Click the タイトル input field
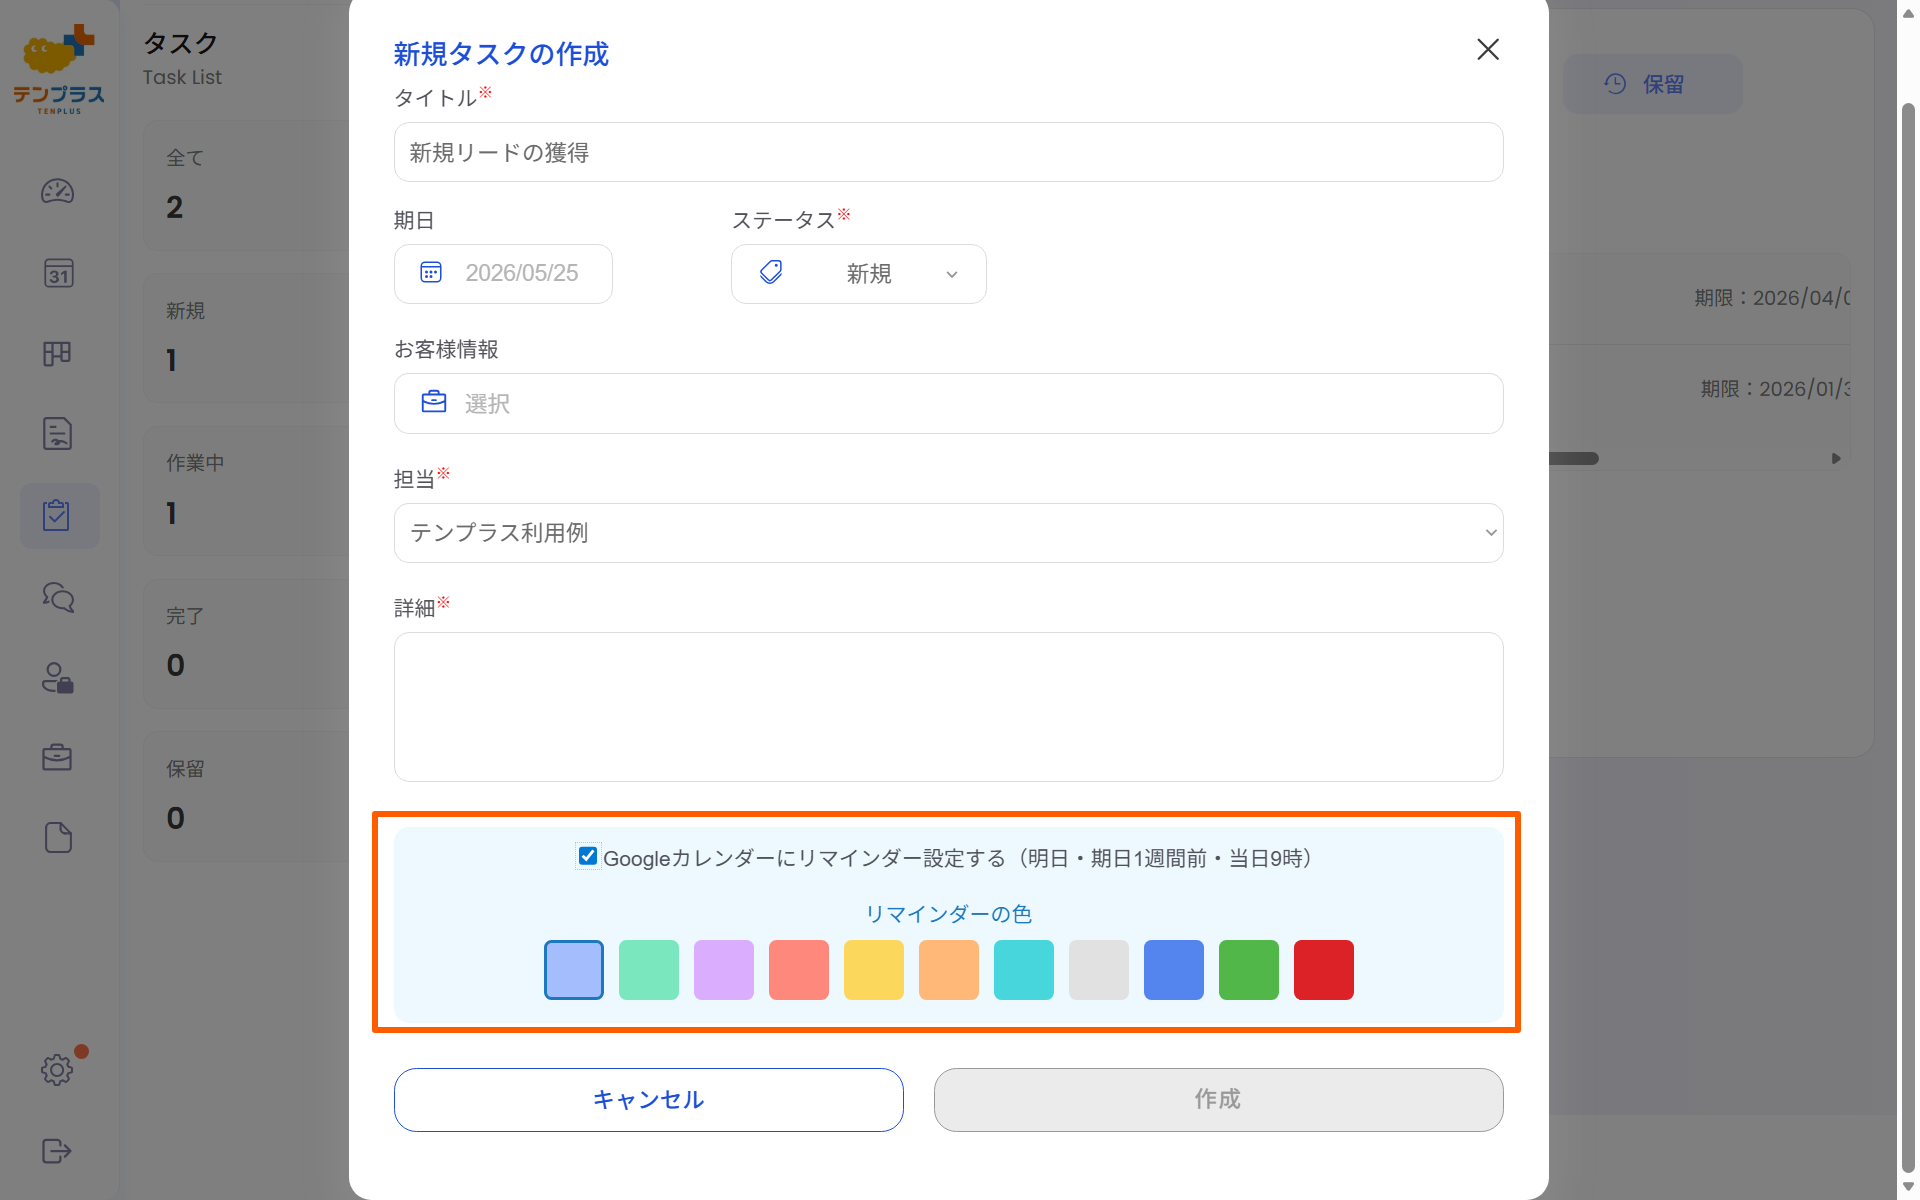 tap(948, 152)
